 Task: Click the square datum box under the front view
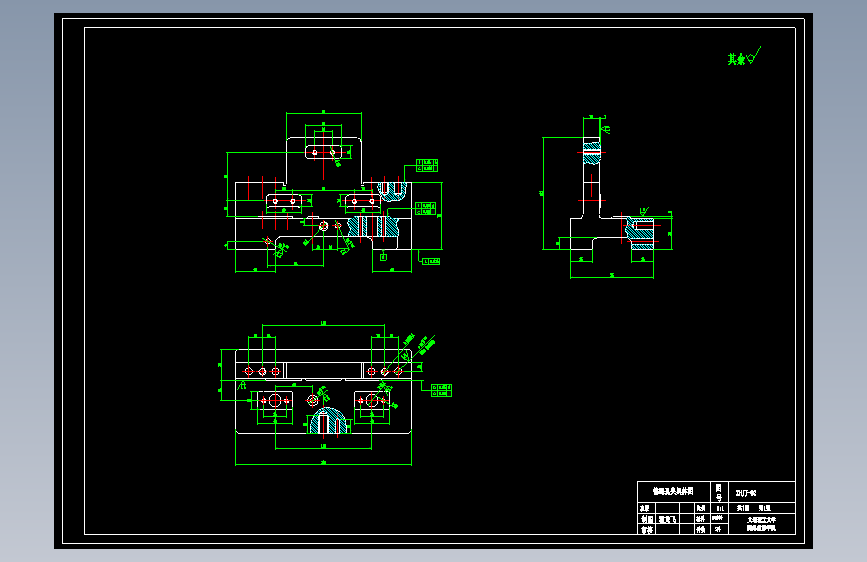[x=383, y=257]
